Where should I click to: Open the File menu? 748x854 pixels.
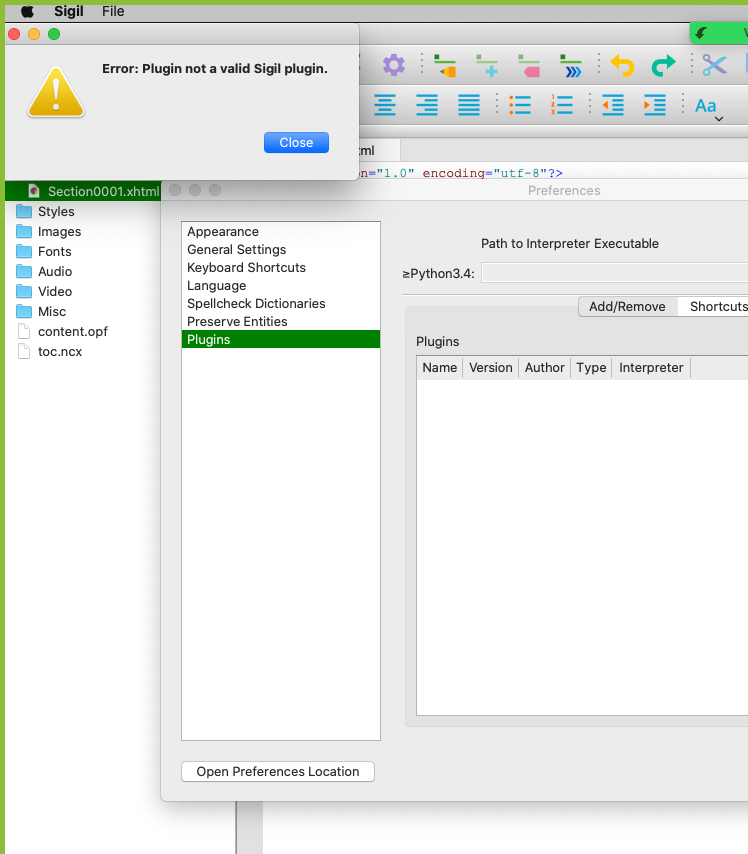pos(113,11)
